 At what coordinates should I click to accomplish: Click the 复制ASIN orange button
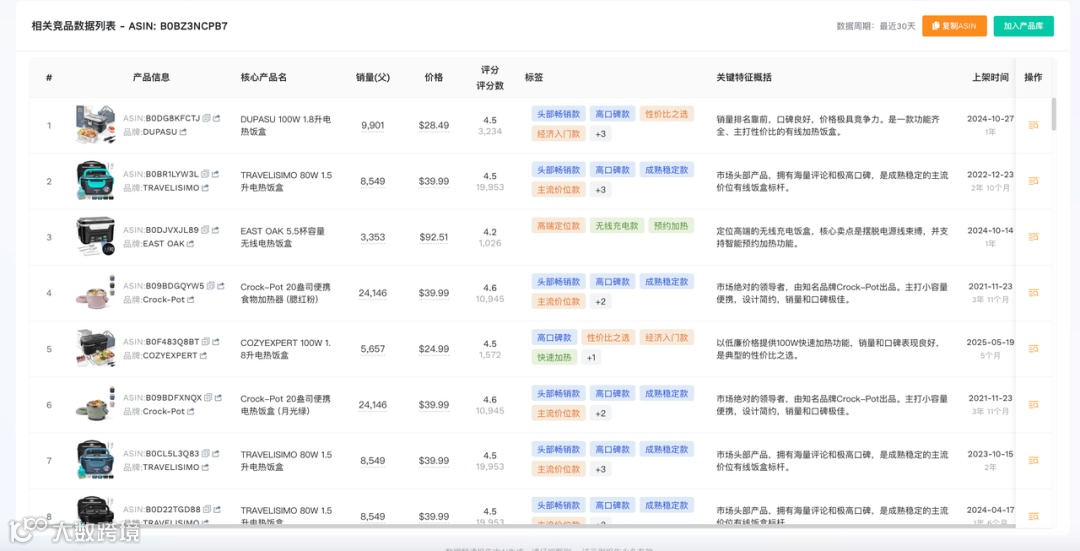pos(954,26)
